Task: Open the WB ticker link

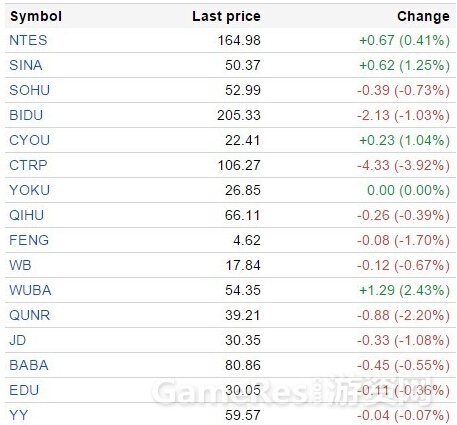Action: click(x=20, y=265)
